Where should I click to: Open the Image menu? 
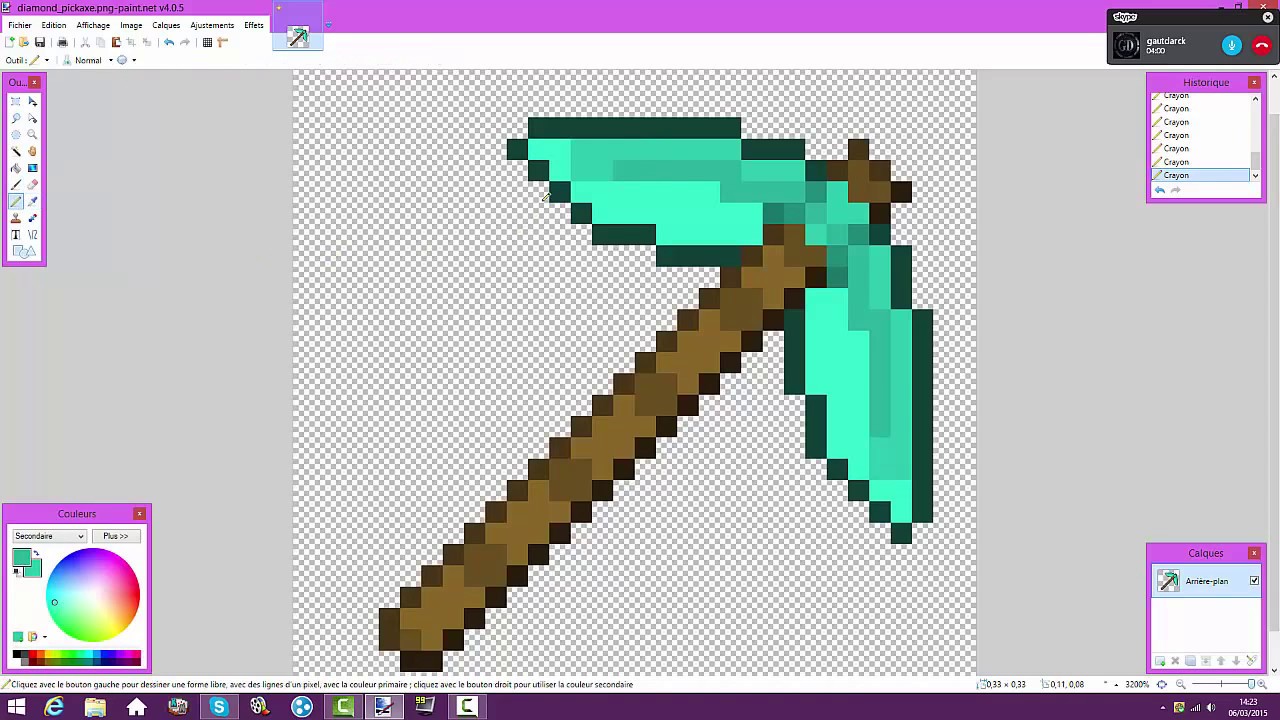pyautogui.click(x=131, y=25)
